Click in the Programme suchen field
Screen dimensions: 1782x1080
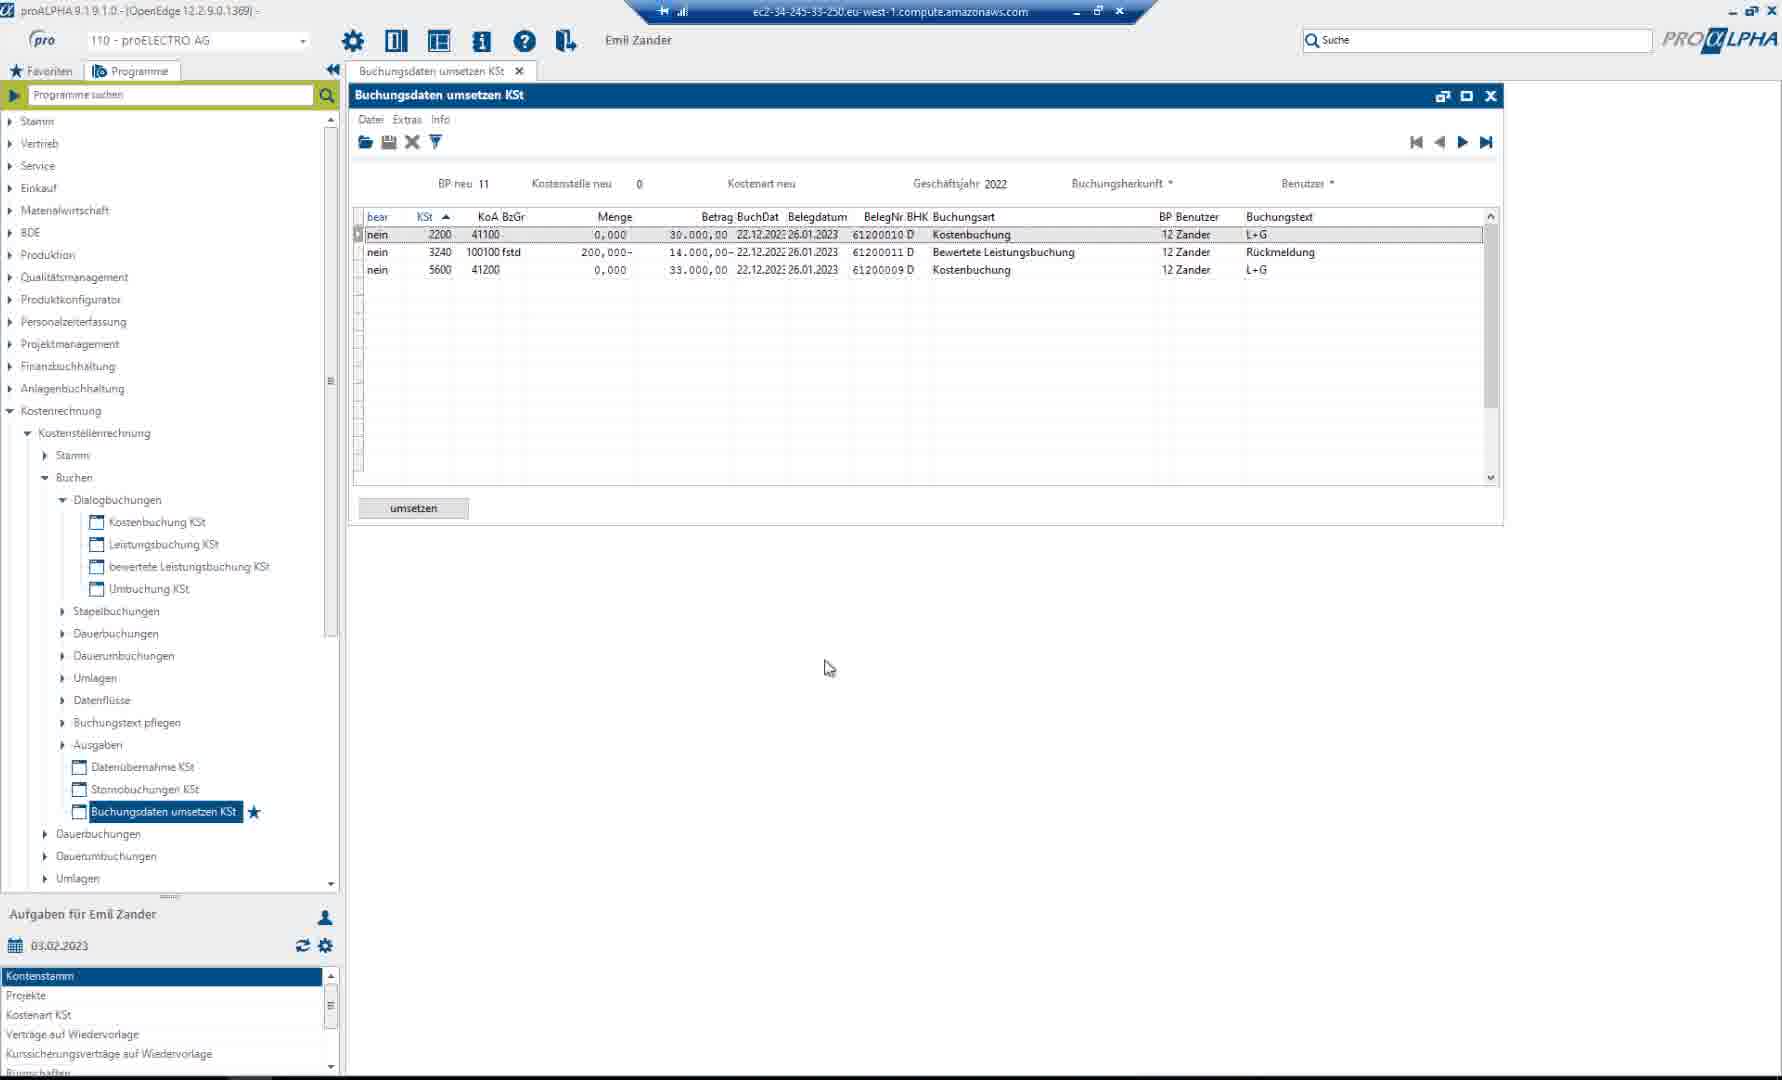[x=171, y=95]
